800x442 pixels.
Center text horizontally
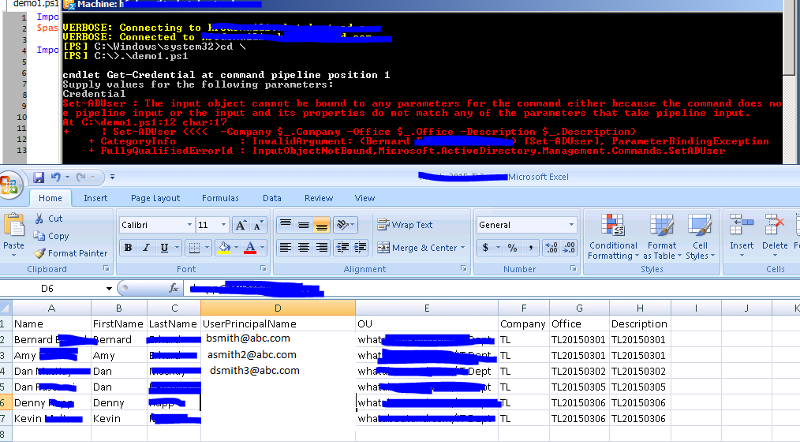coord(304,248)
